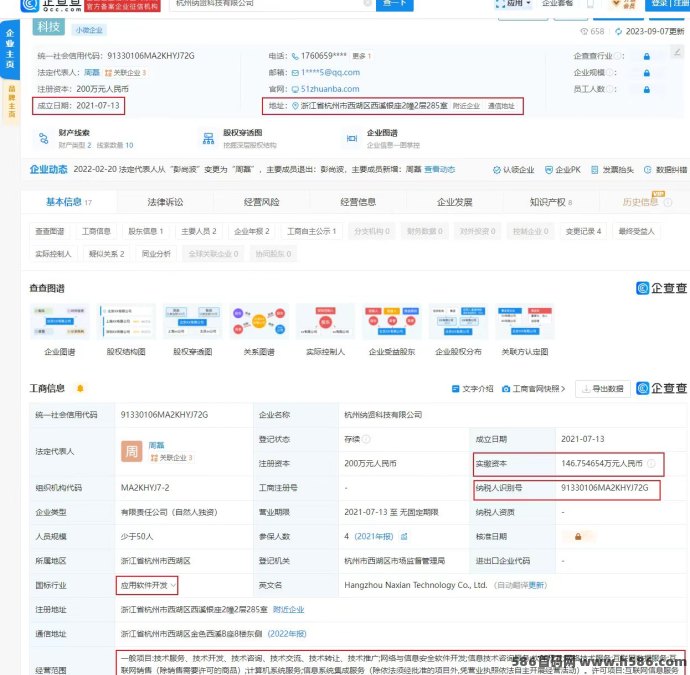Screen dimensions: 690x675
Task: Click the 周 avatar of the legal representative
Action: 132,451
